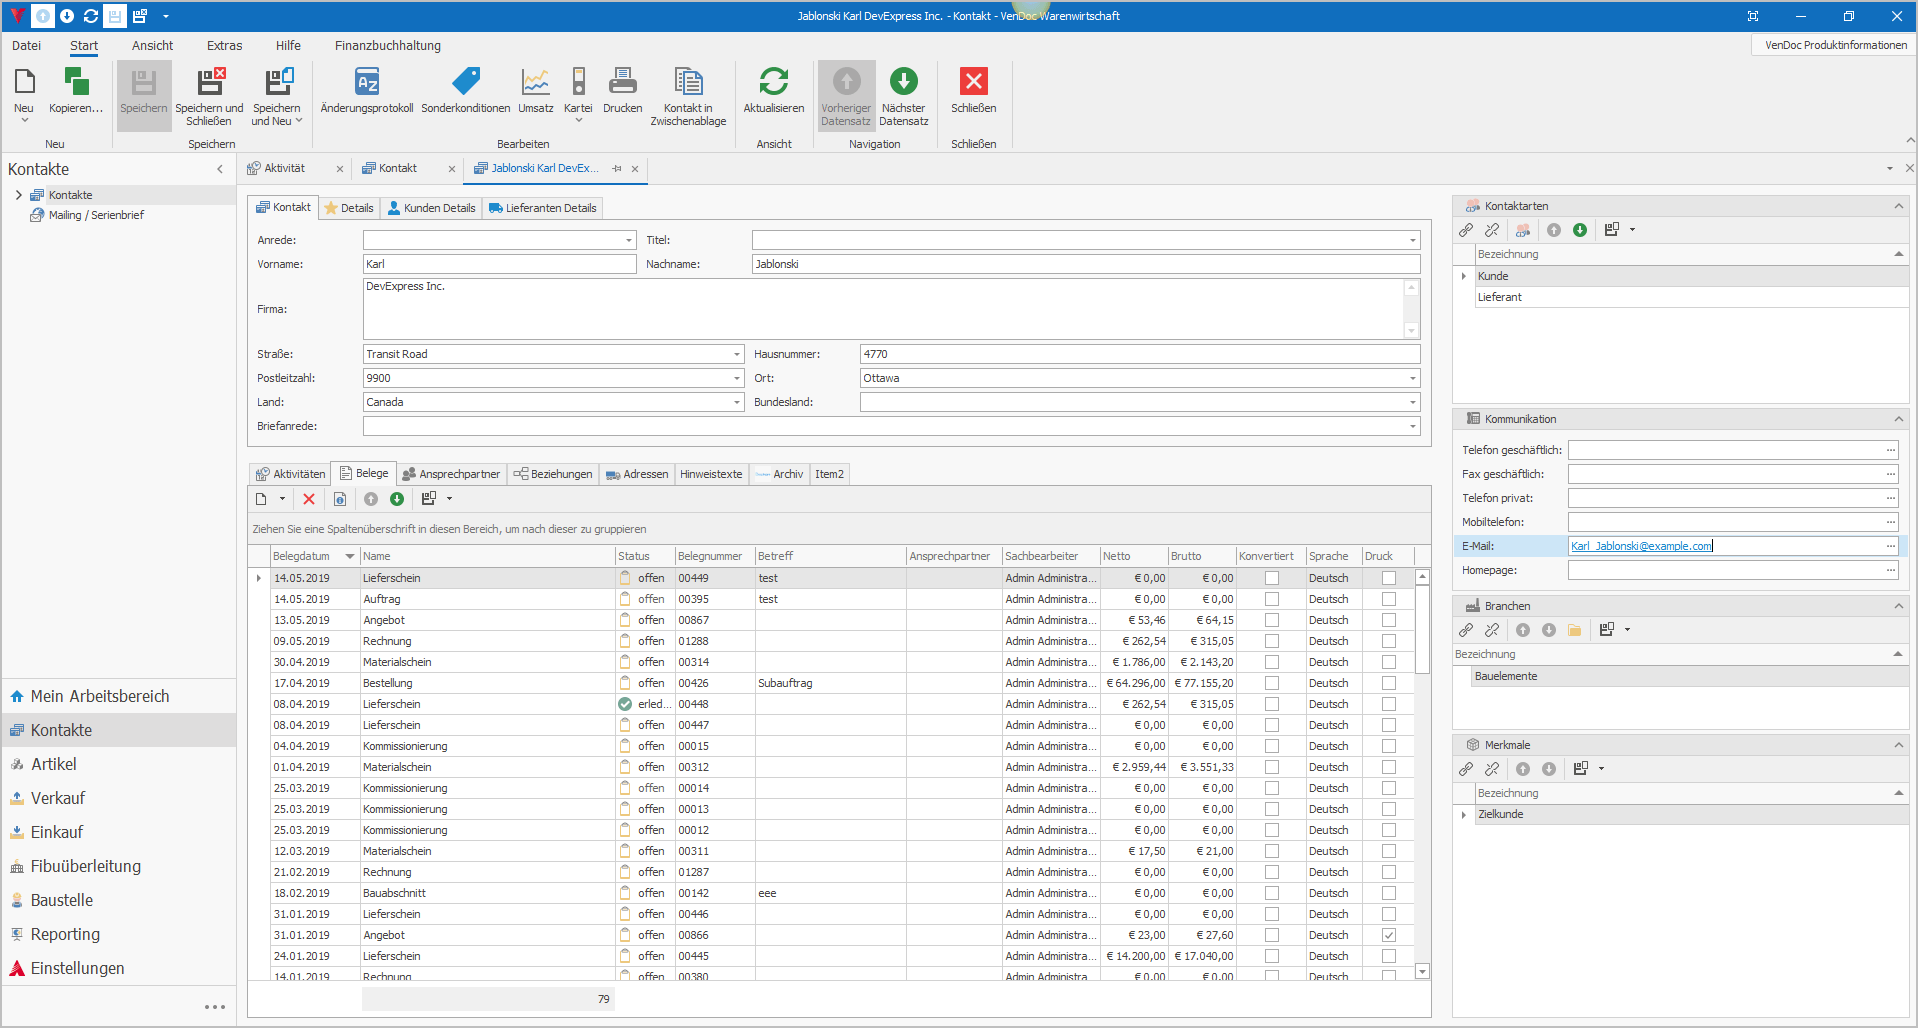Check the Konvertiert checkbox for Lieferschein 00449
The height and width of the screenshot is (1028, 1918).
click(x=1270, y=578)
